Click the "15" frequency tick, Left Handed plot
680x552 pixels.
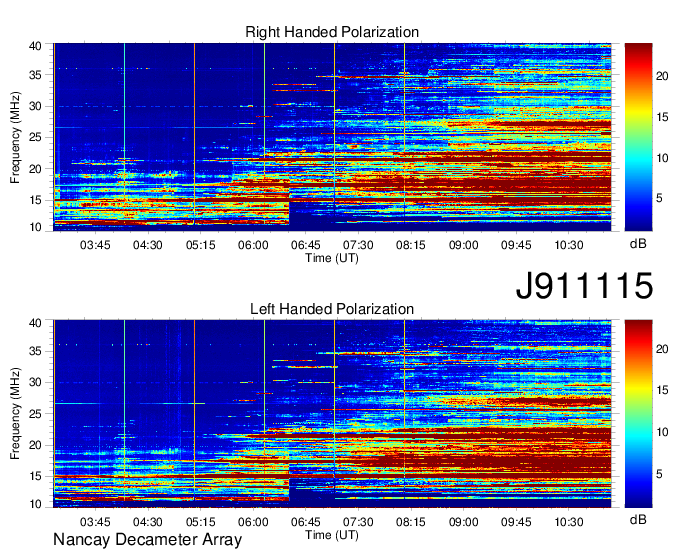(x=36, y=477)
